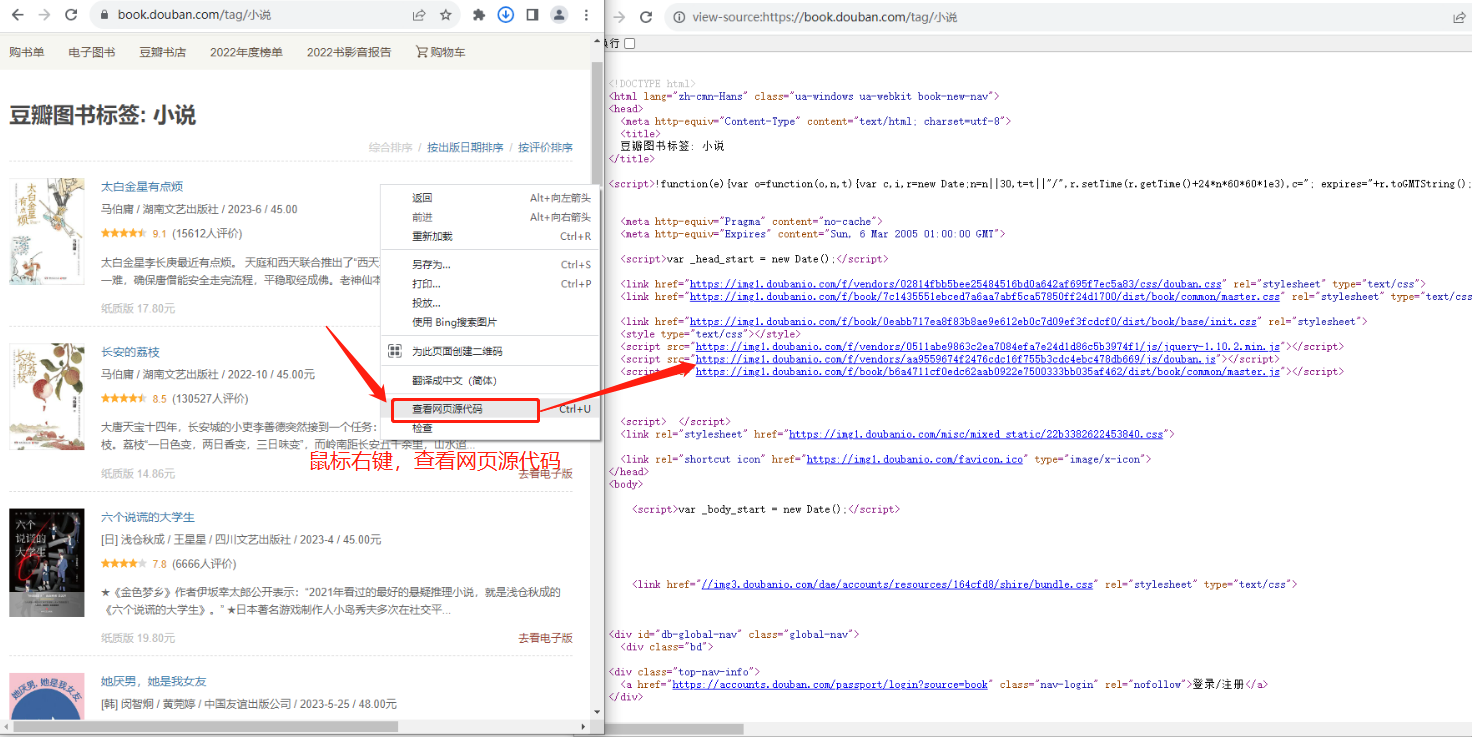The image size is (1481, 737).
Task: Click 查看网页源代码 in the context menu
Action: pos(448,409)
